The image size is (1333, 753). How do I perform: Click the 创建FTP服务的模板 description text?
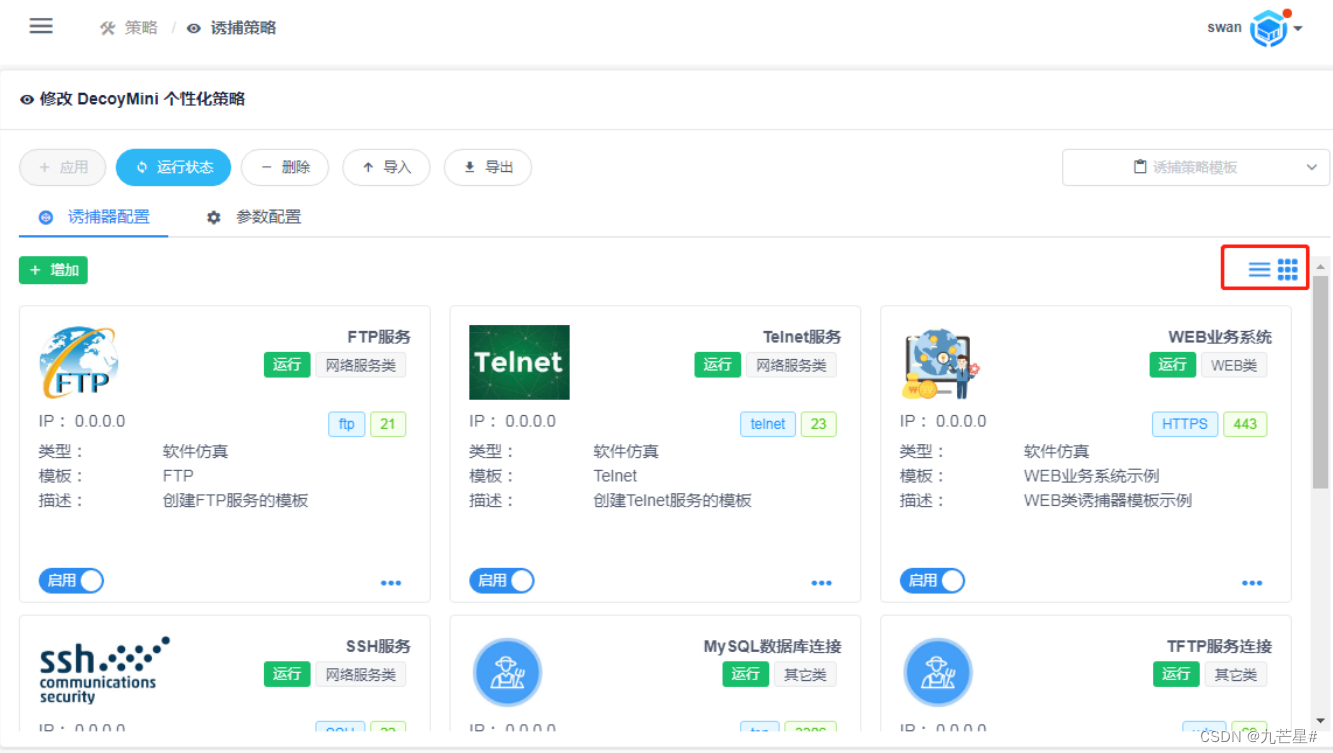[x=236, y=500]
